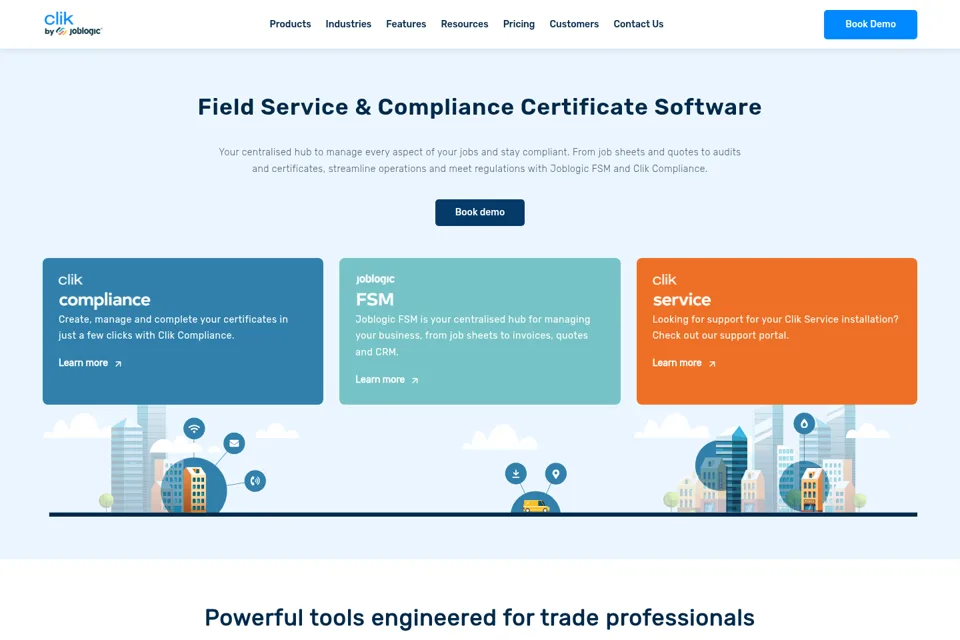Viewport: 960px width, 640px height.
Task: Click the arrow icon in compliance card
Action: point(118,364)
